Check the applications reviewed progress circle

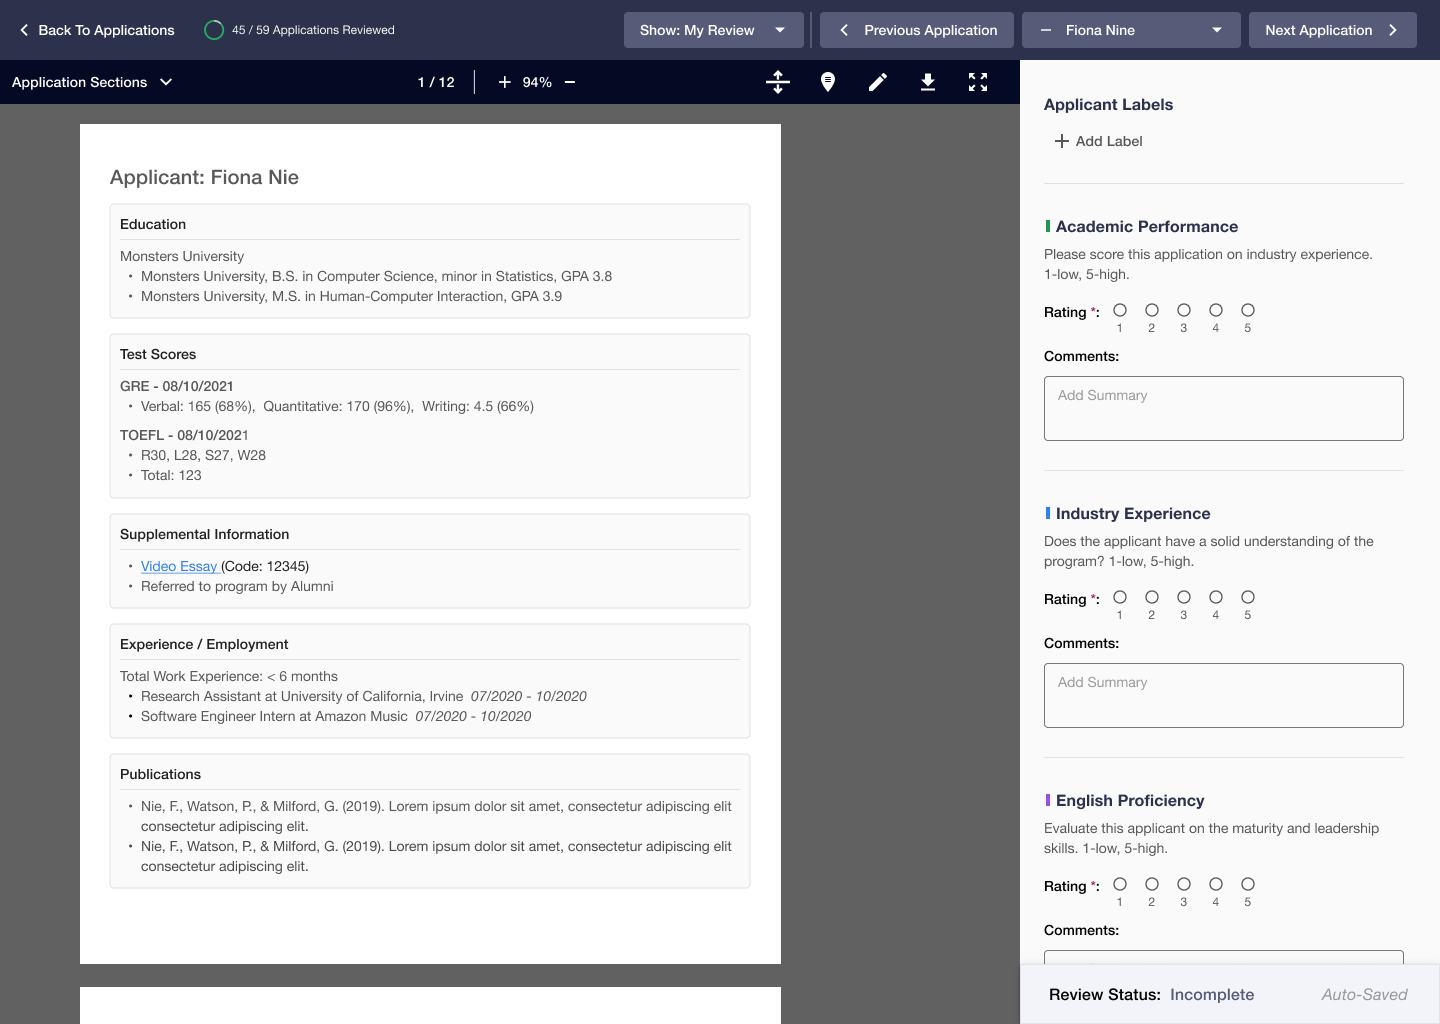214,30
